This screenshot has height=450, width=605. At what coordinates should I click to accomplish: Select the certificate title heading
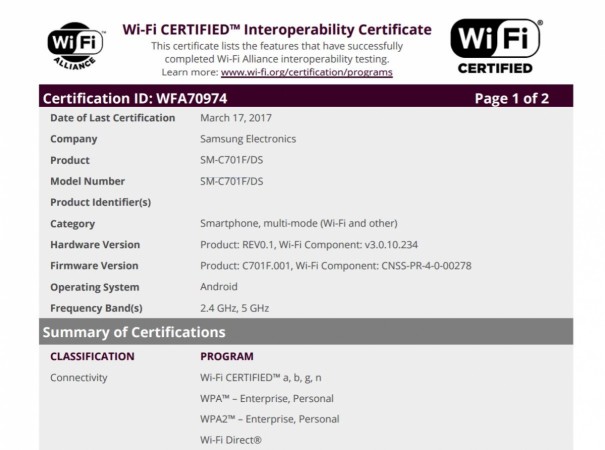pyautogui.click(x=277, y=30)
